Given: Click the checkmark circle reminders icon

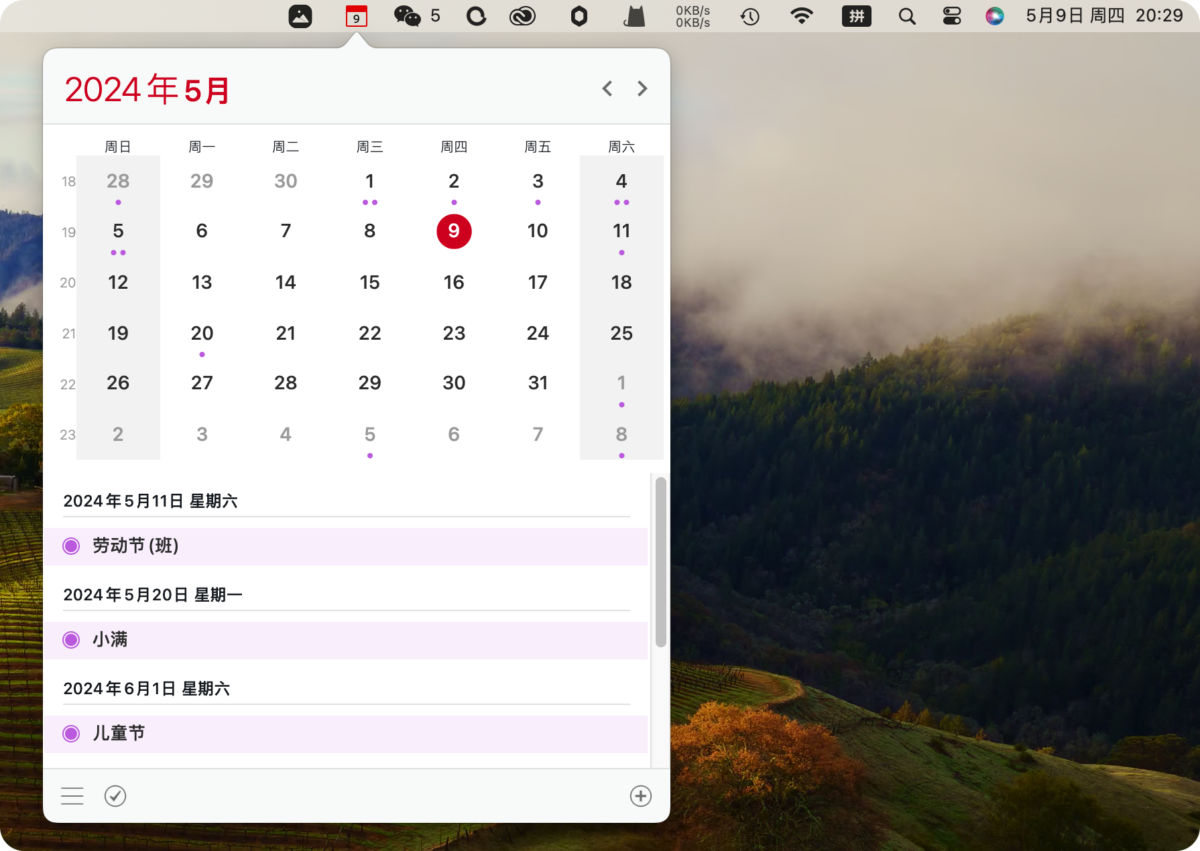Looking at the screenshot, I should (x=115, y=796).
